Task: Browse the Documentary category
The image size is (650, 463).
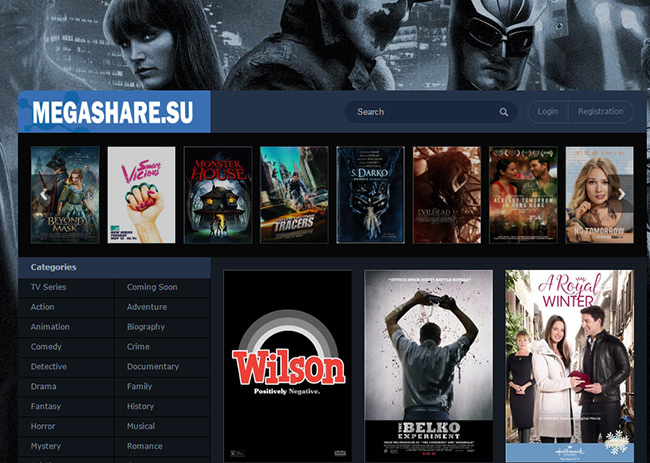Action: click(162, 367)
